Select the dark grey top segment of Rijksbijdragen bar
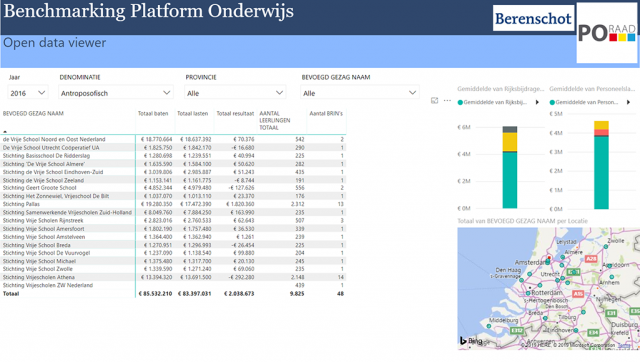640x362 pixels. (509, 129)
